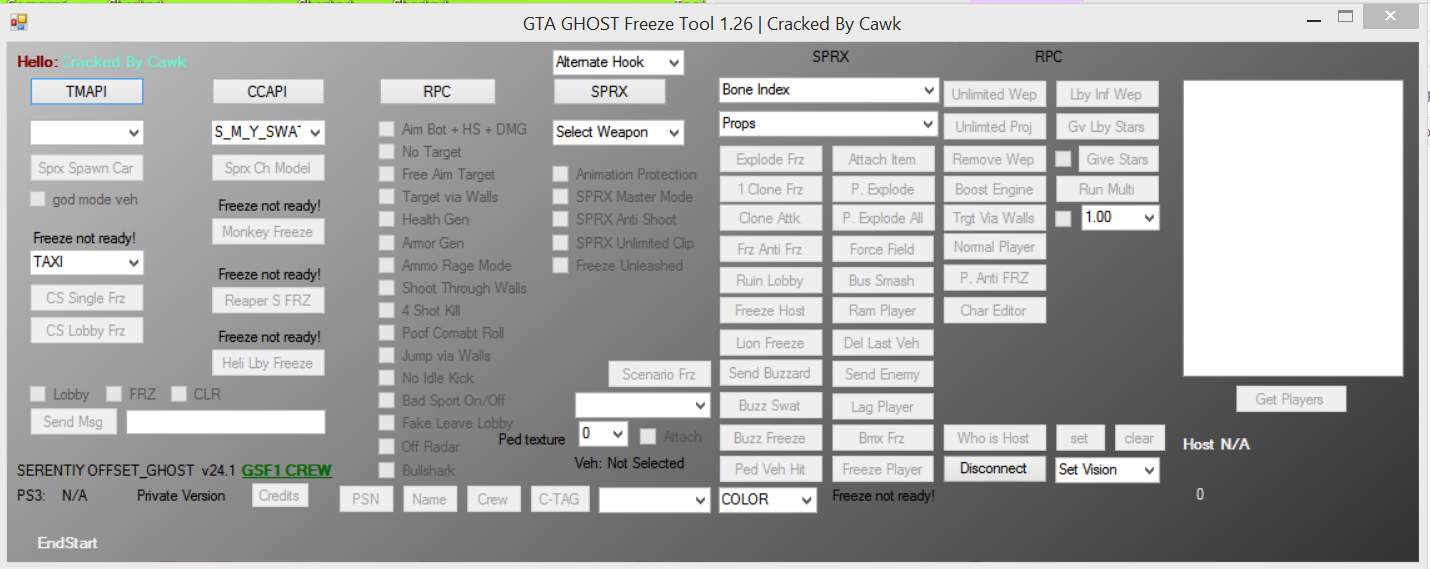Open the TAXI vehicle dropdown
This screenshot has height=569, width=1430.
pos(87,262)
